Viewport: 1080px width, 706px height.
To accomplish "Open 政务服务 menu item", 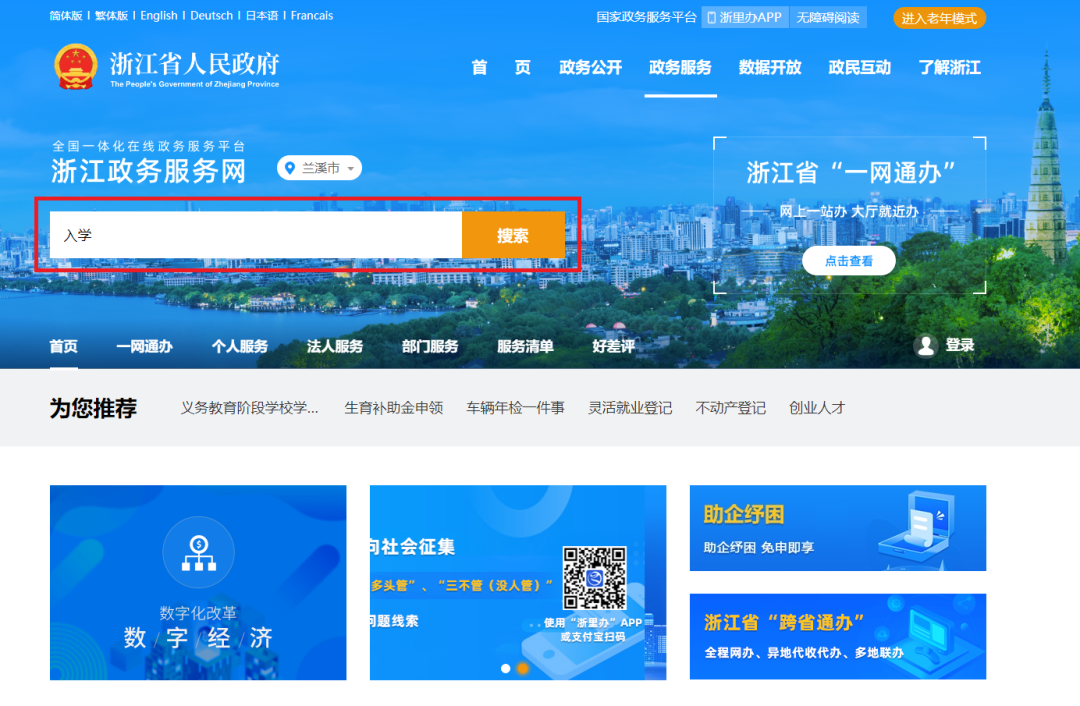I will (x=681, y=68).
